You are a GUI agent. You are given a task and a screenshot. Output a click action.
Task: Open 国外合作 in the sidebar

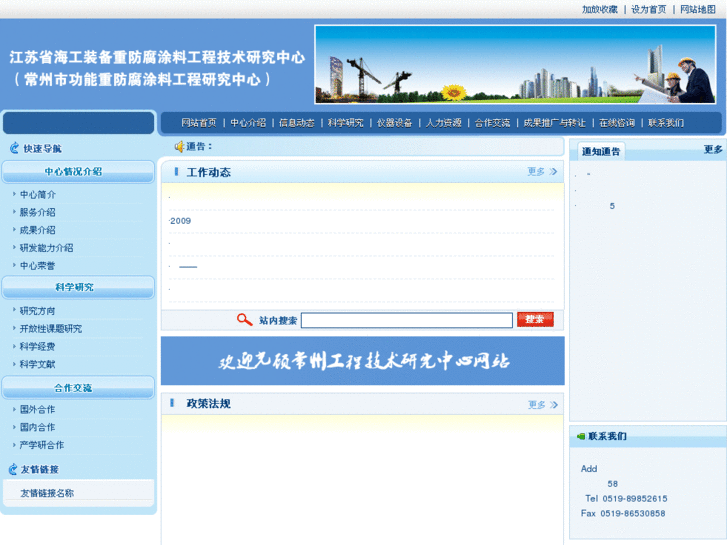click(38, 410)
